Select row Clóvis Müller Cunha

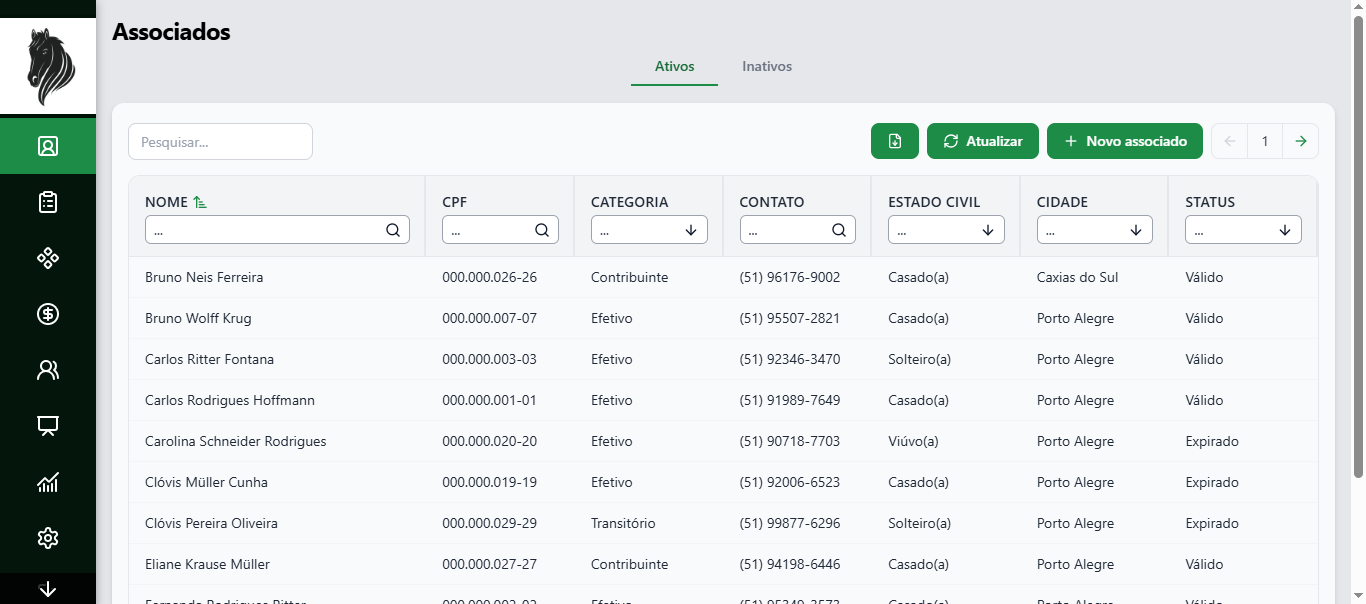pos(723,482)
